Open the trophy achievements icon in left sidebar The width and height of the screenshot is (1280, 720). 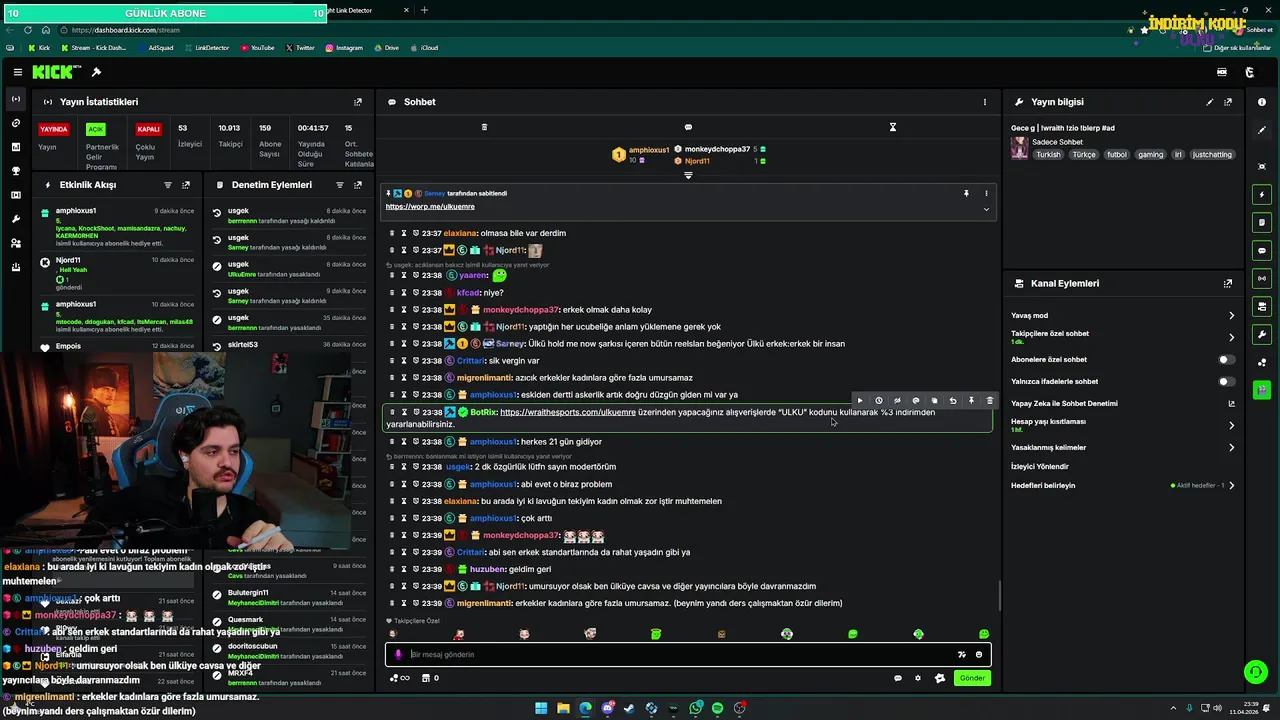[x=15, y=171]
